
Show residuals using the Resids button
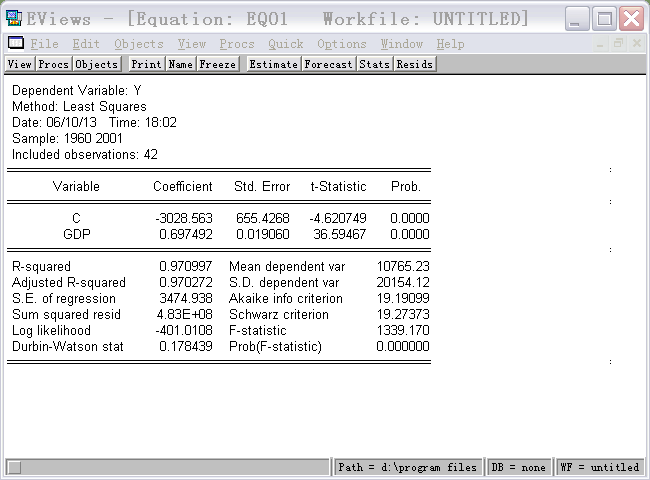(414, 64)
